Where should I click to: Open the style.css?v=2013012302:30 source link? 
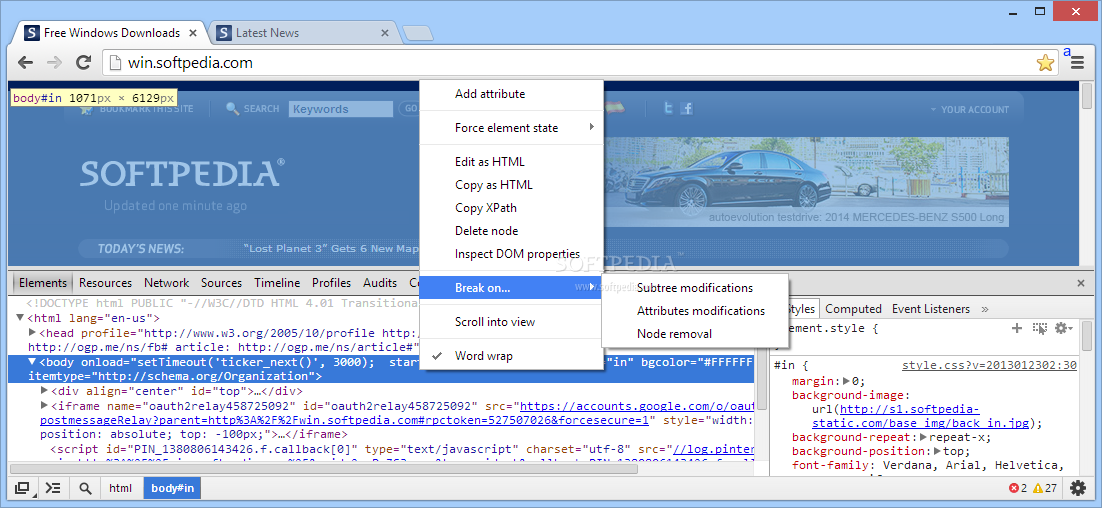coord(989,365)
